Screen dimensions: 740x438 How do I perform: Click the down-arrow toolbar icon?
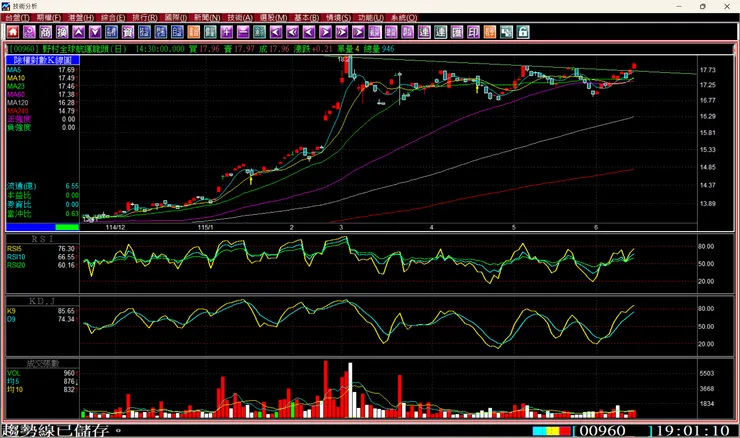[95, 32]
